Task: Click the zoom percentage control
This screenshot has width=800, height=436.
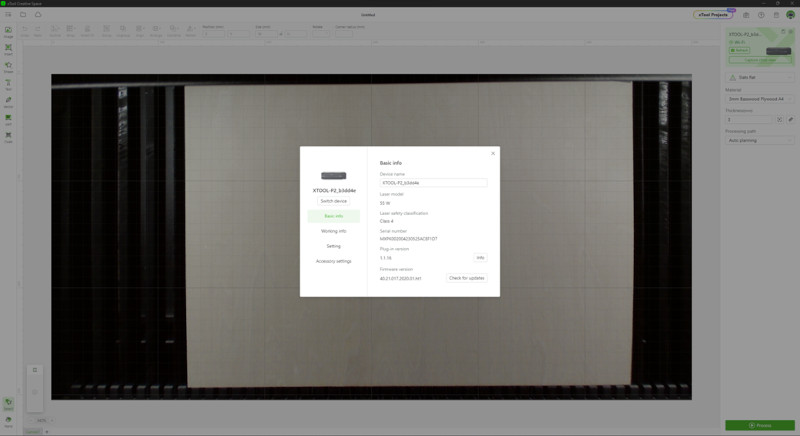Action: click(x=41, y=421)
